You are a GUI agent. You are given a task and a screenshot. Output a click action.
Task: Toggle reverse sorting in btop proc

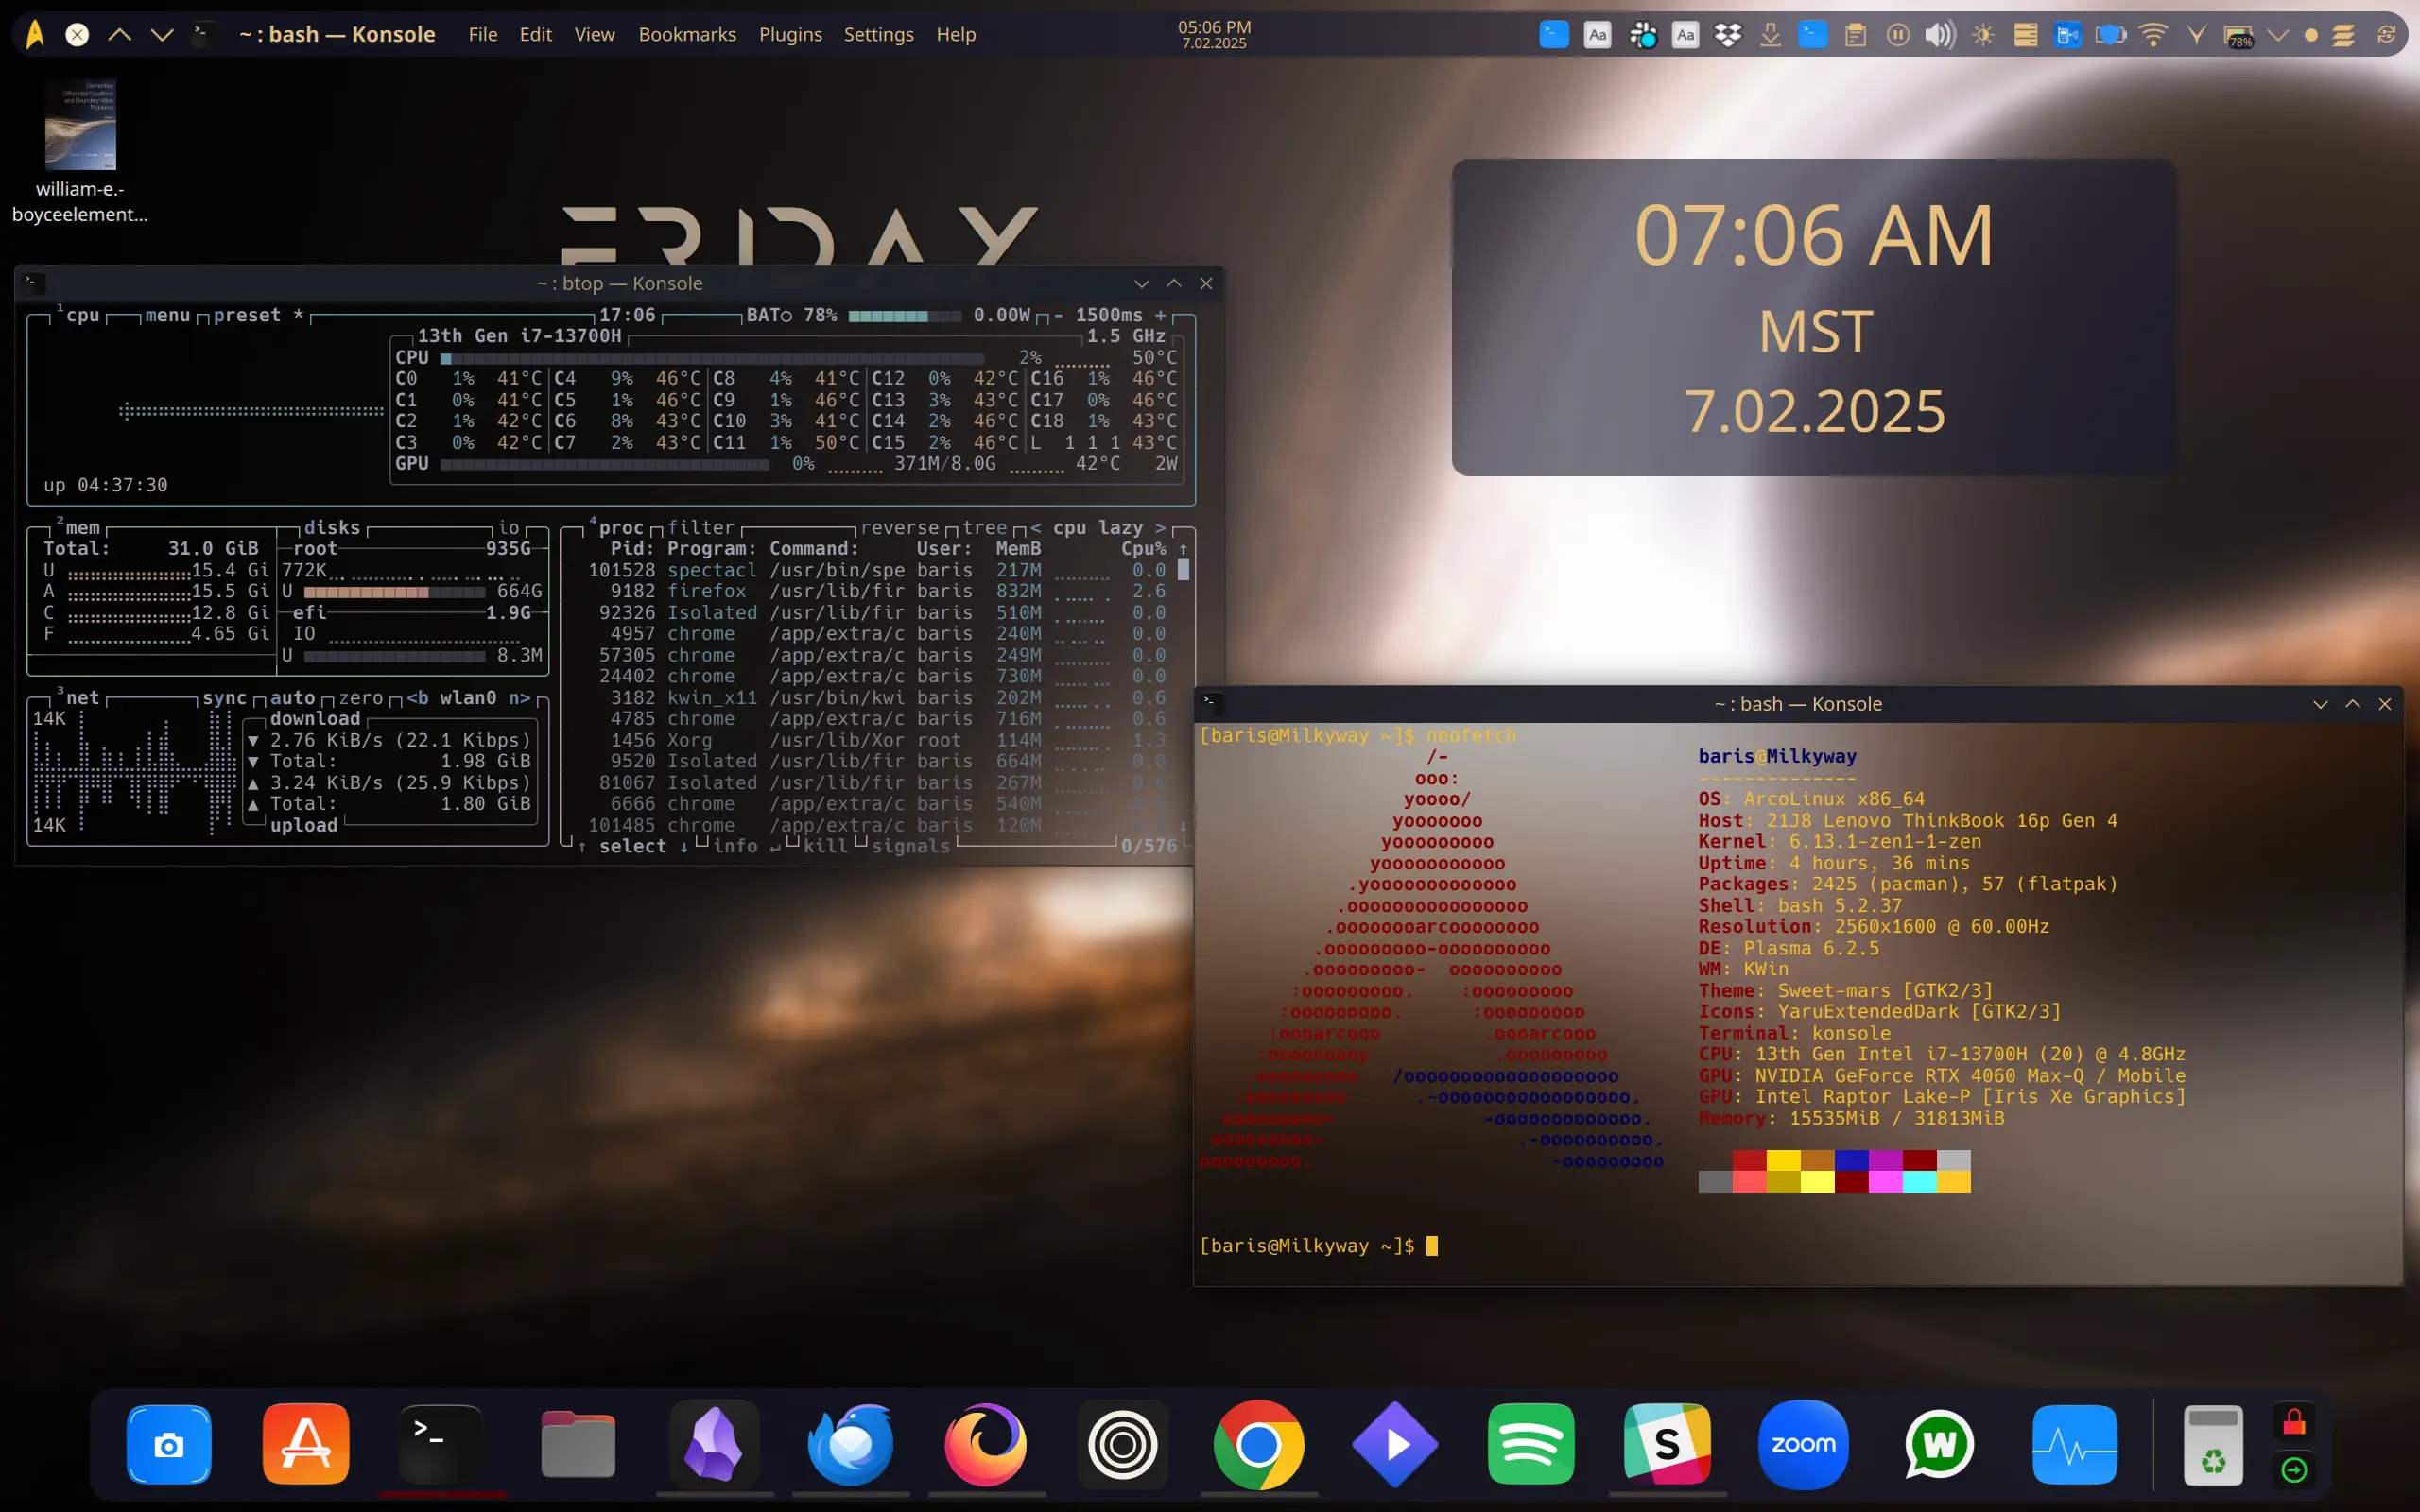pyautogui.click(x=900, y=527)
